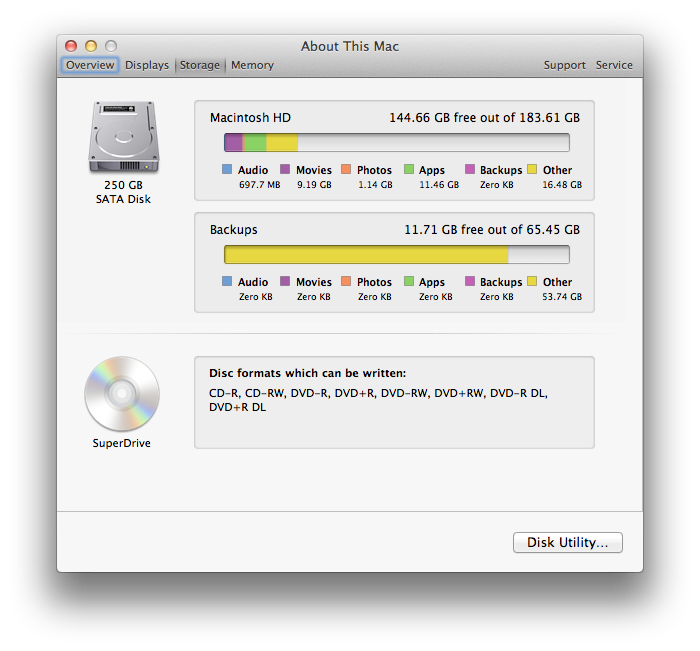Viewport: 700px width, 651px height.
Task: Click the 'Macintosh HD' volume name
Action: tap(250, 118)
